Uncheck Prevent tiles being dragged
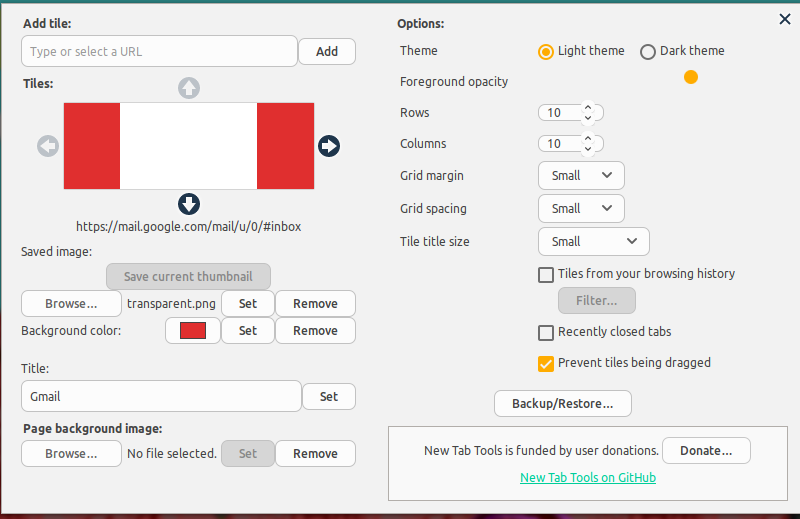 click(545, 364)
